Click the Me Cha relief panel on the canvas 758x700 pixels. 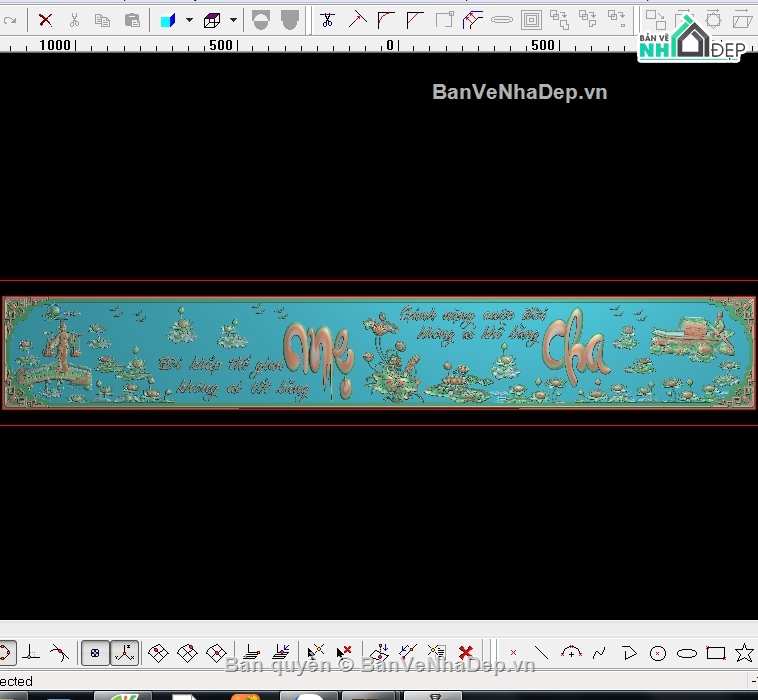pos(379,353)
